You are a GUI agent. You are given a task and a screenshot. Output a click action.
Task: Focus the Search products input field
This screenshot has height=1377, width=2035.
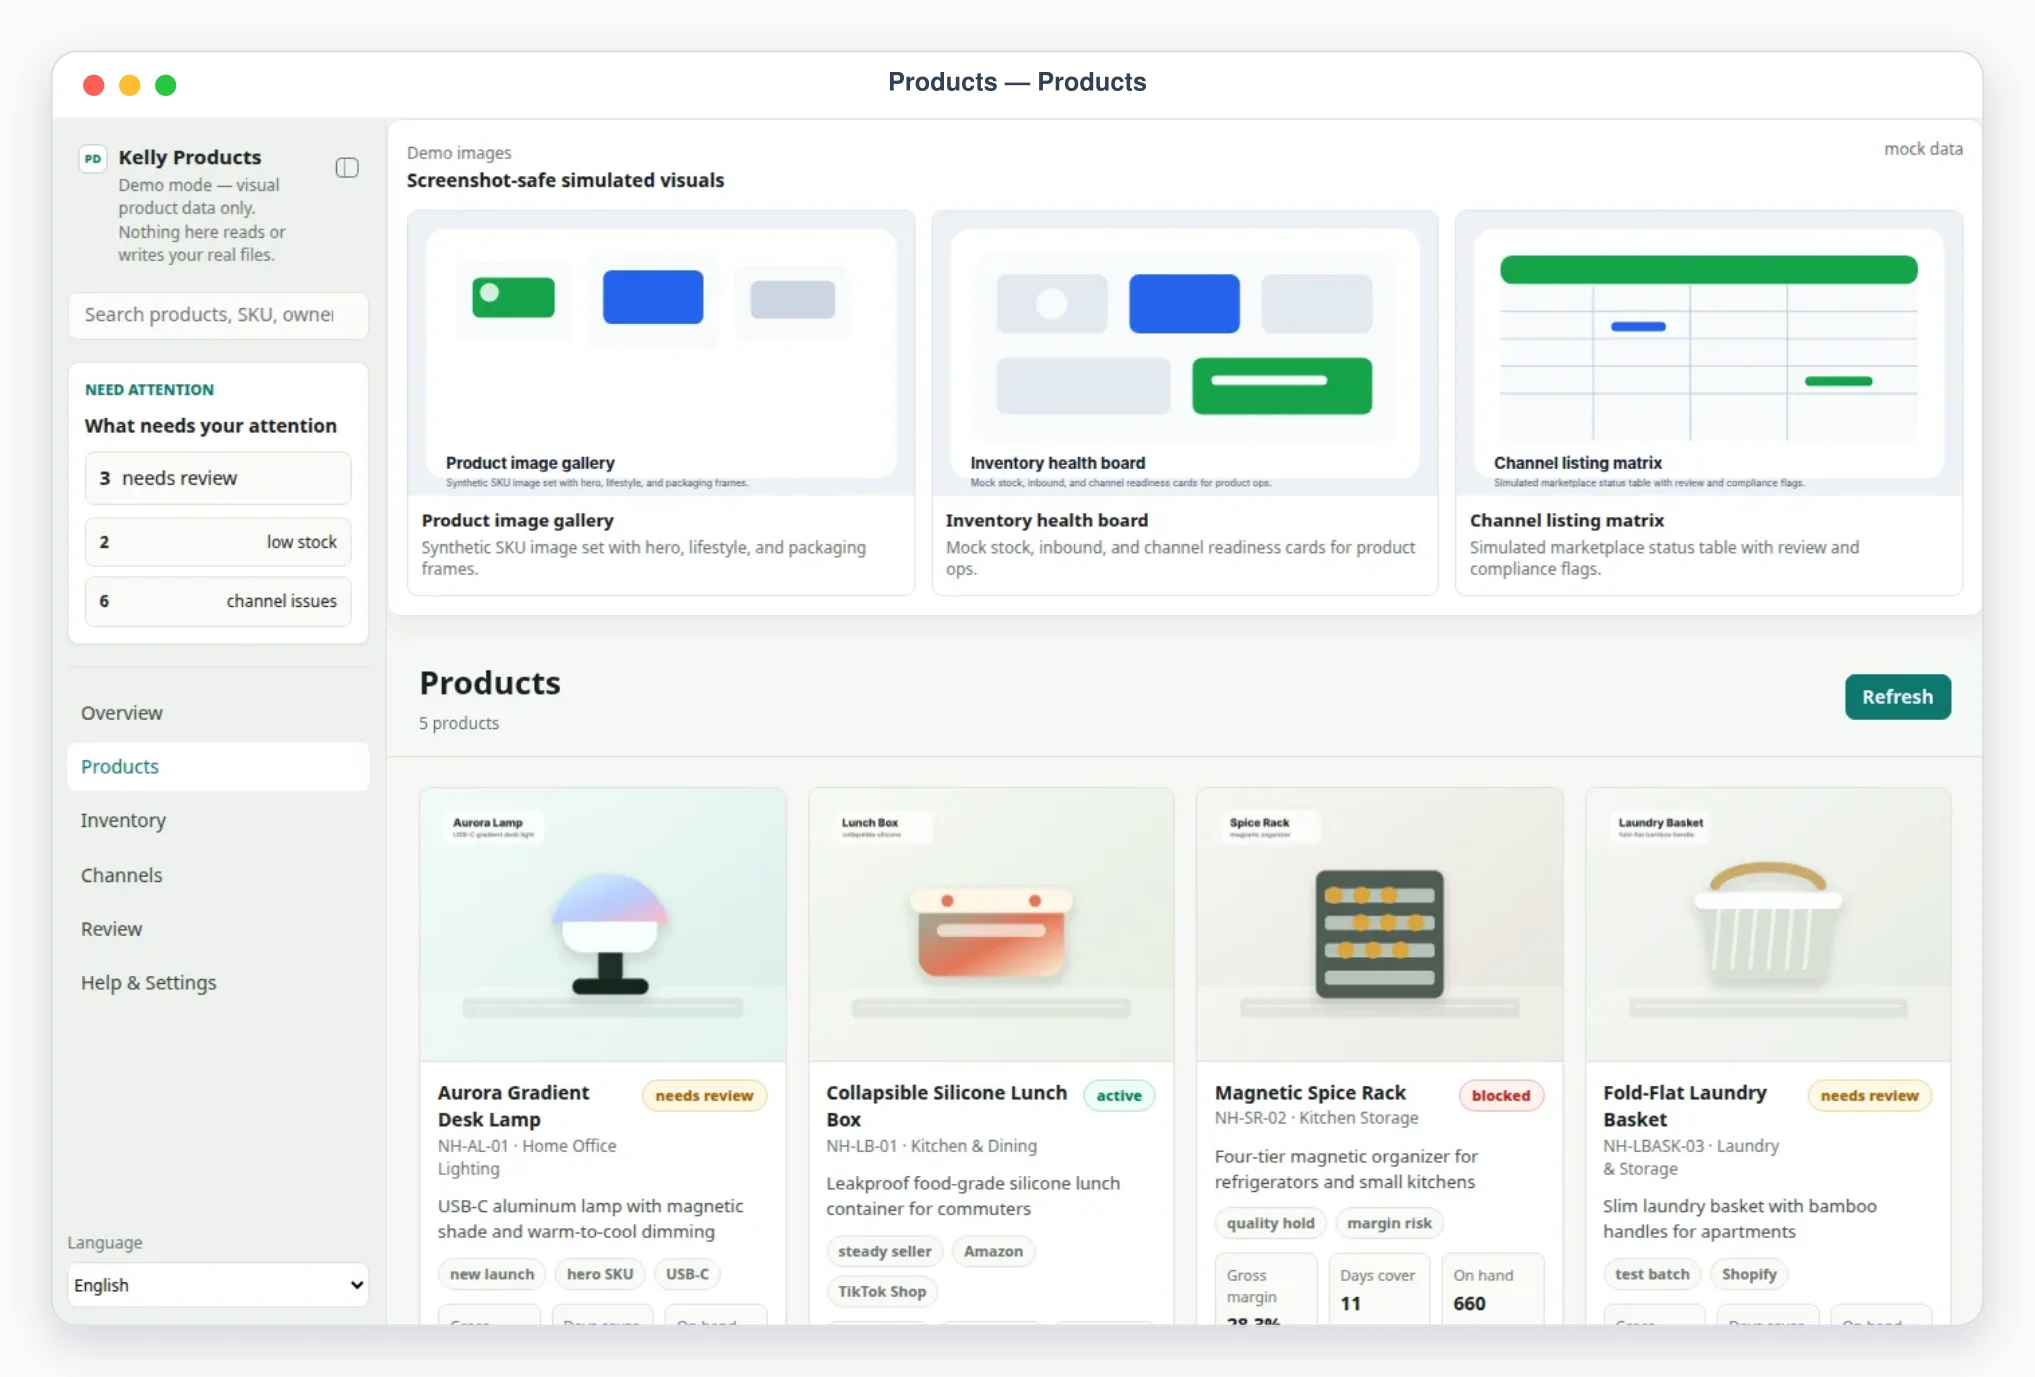click(x=218, y=315)
